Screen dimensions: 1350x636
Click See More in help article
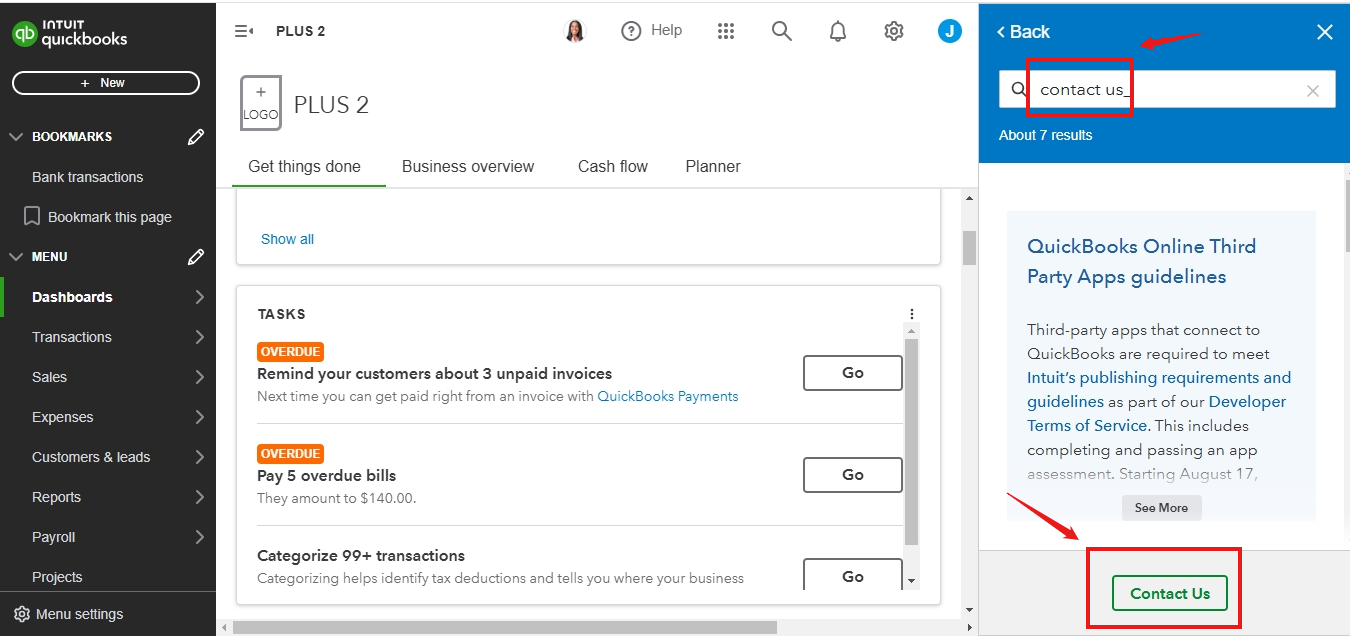(1161, 508)
